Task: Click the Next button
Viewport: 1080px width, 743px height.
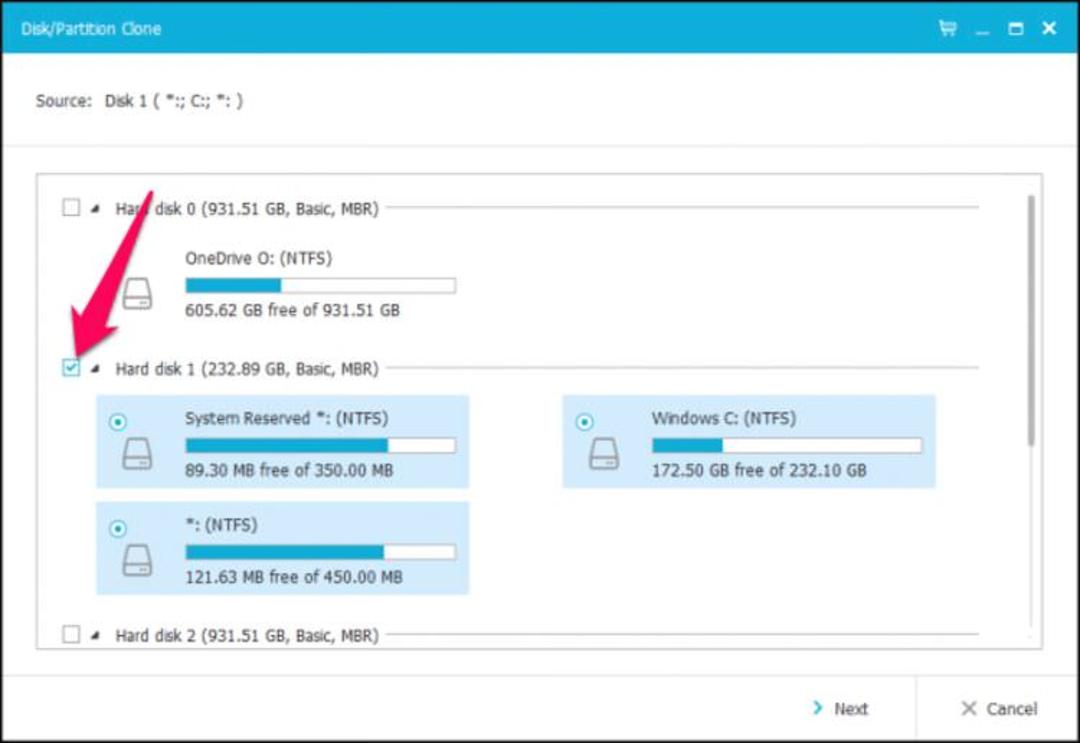Action: (x=840, y=708)
